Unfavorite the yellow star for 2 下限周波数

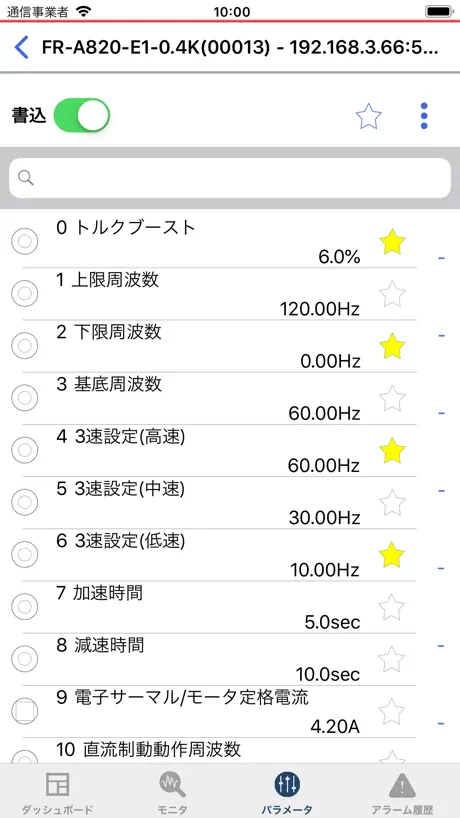392,346
